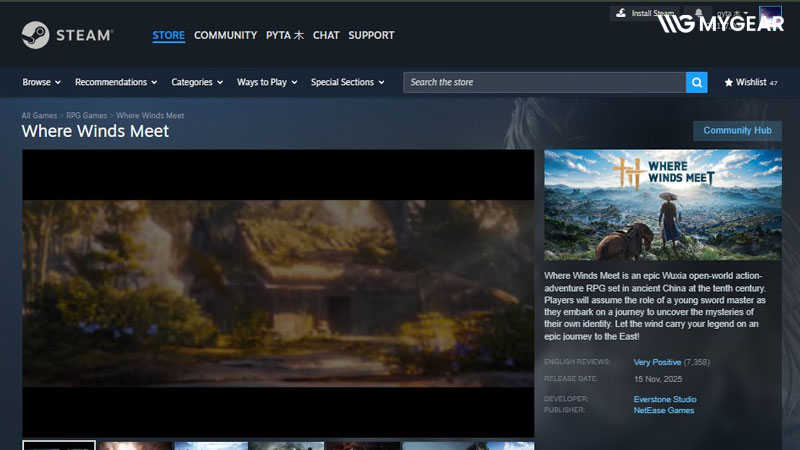Click the Where Winds Meet breadcrumb
The width and height of the screenshot is (800, 450).
(150, 116)
